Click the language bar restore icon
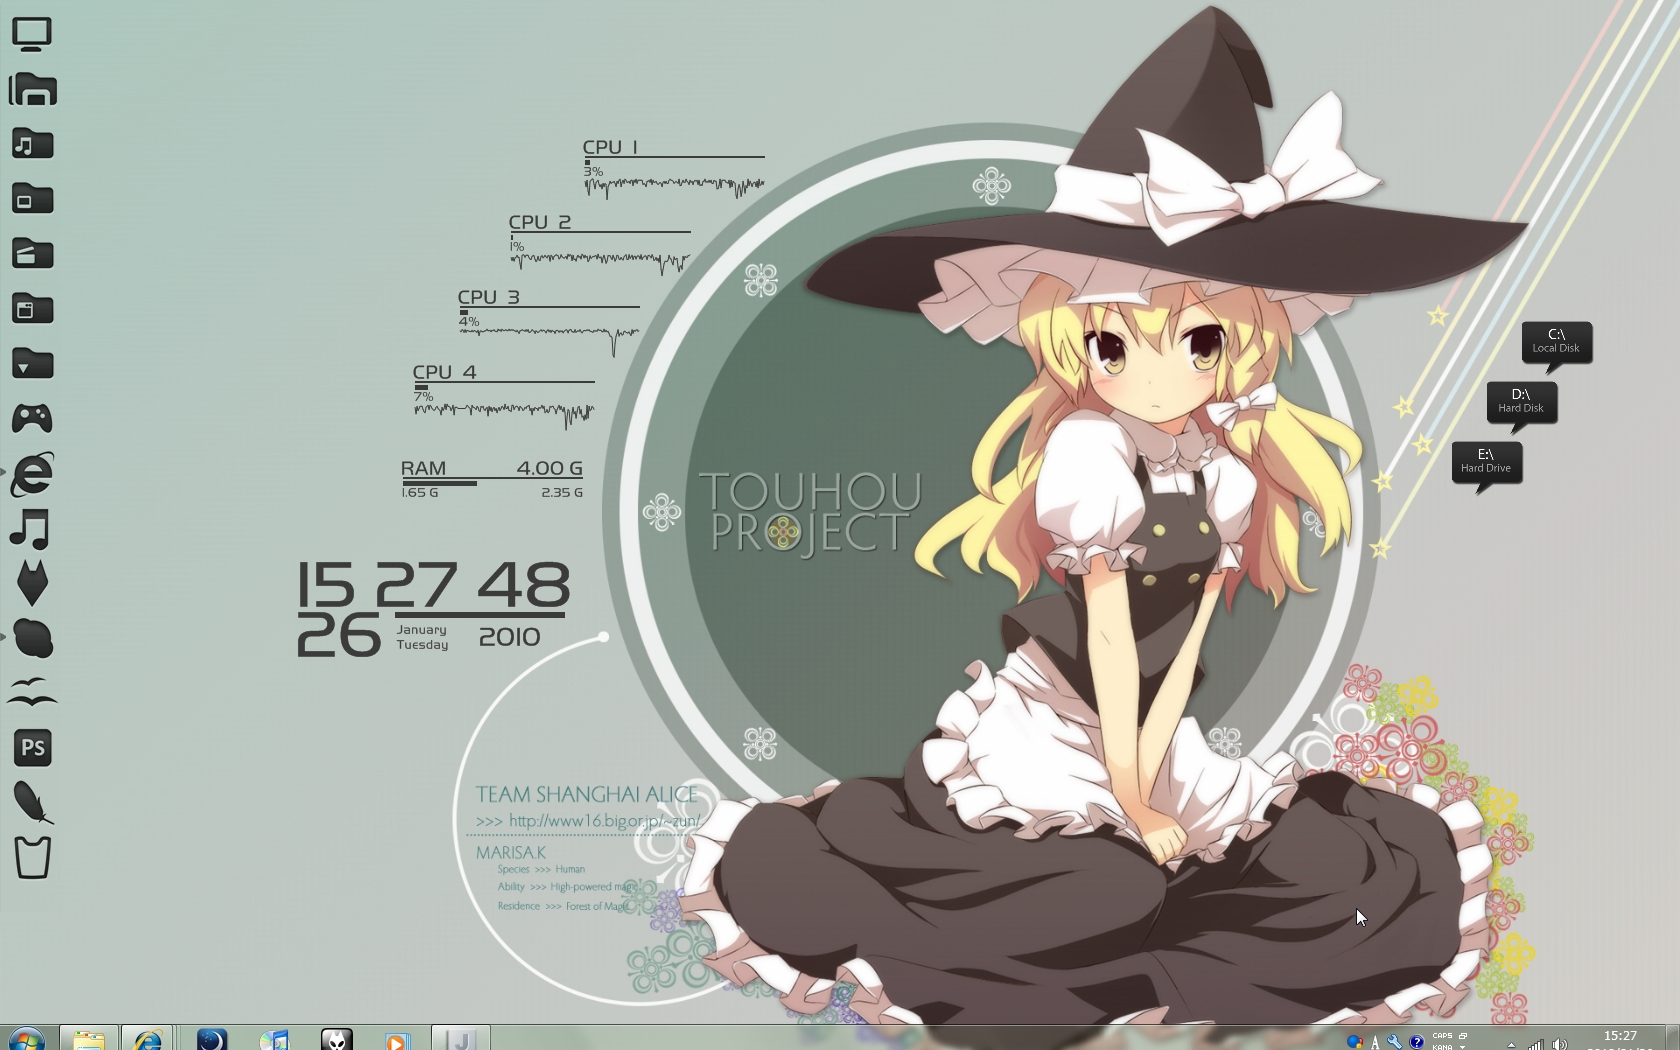This screenshot has height=1050, width=1680. (1463, 1036)
